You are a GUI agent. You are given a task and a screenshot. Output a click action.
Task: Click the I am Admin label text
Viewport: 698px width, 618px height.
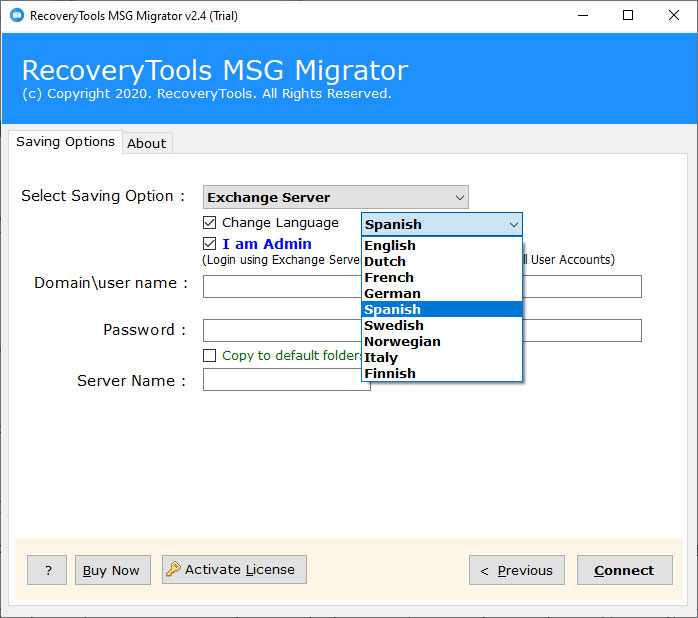(x=267, y=244)
